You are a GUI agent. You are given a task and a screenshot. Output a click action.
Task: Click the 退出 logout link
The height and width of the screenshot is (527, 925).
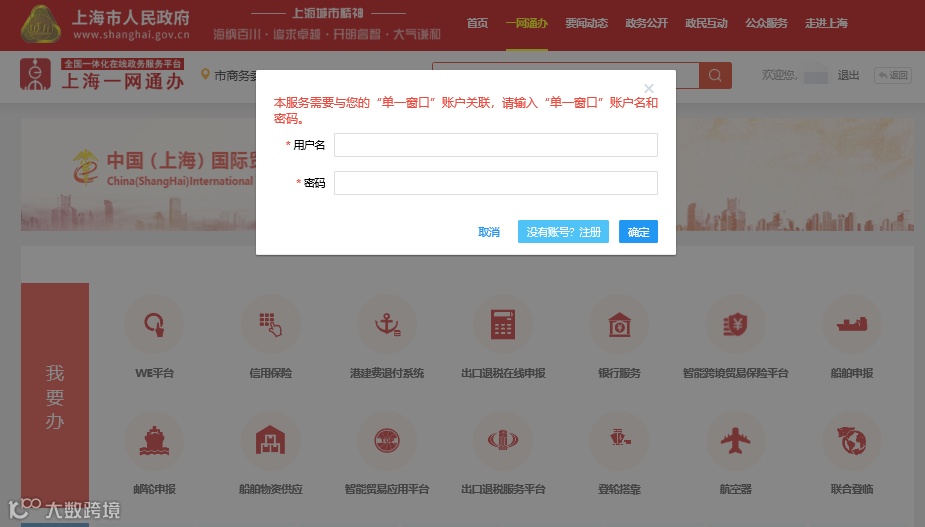click(x=848, y=75)
